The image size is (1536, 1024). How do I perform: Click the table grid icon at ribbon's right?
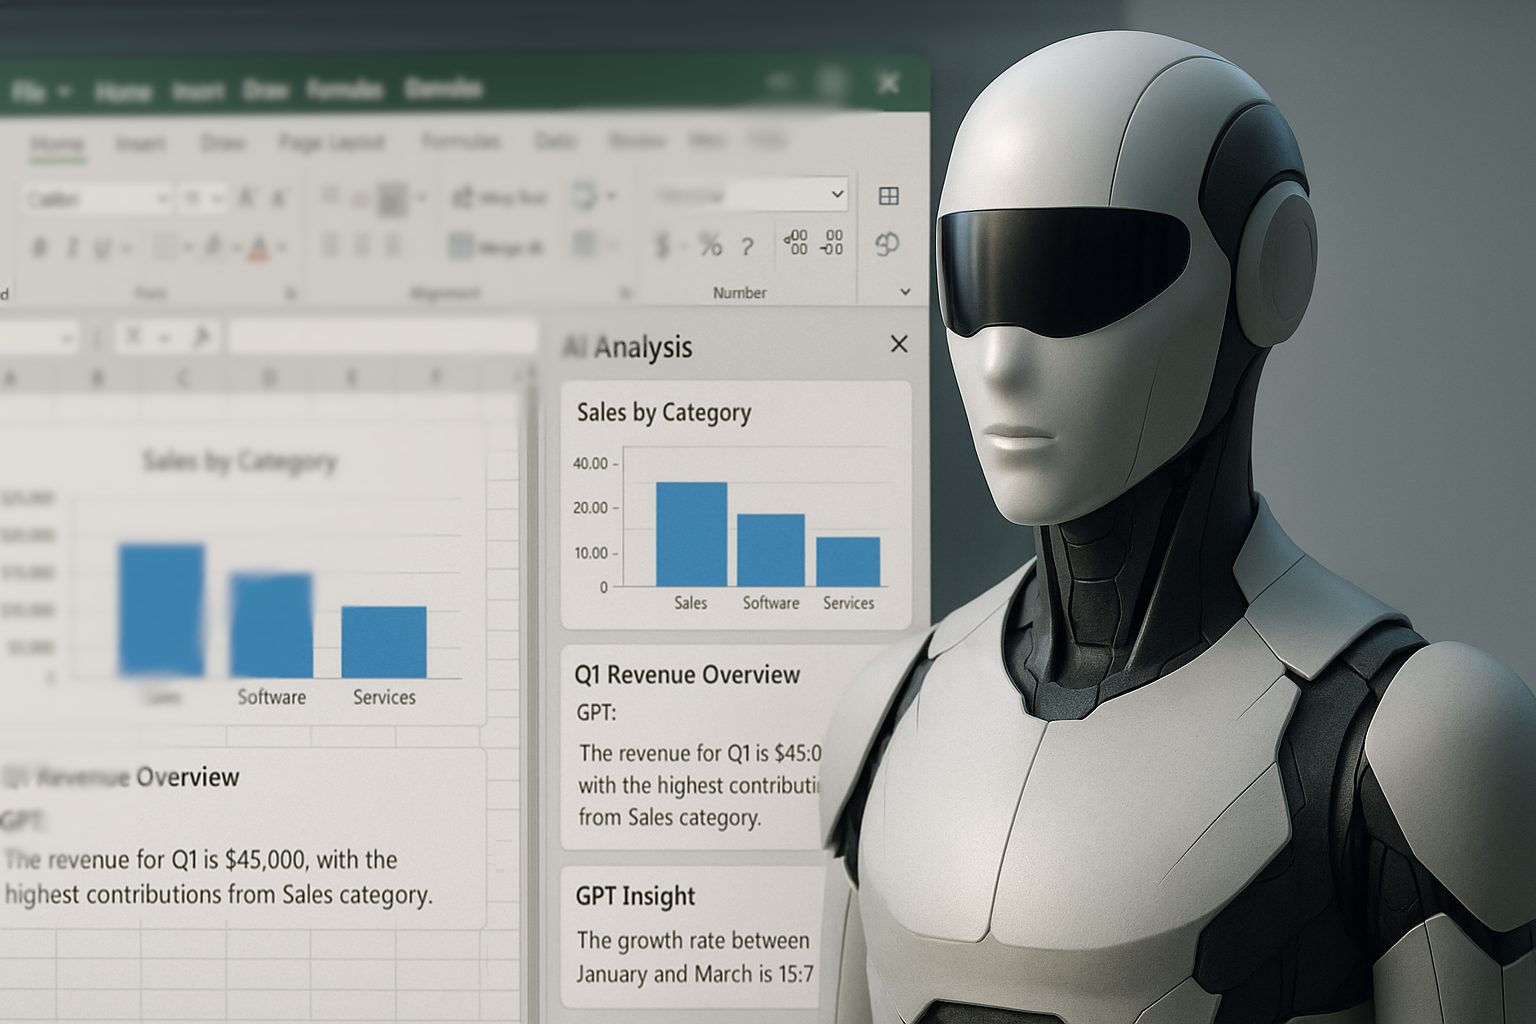point(888,196)
